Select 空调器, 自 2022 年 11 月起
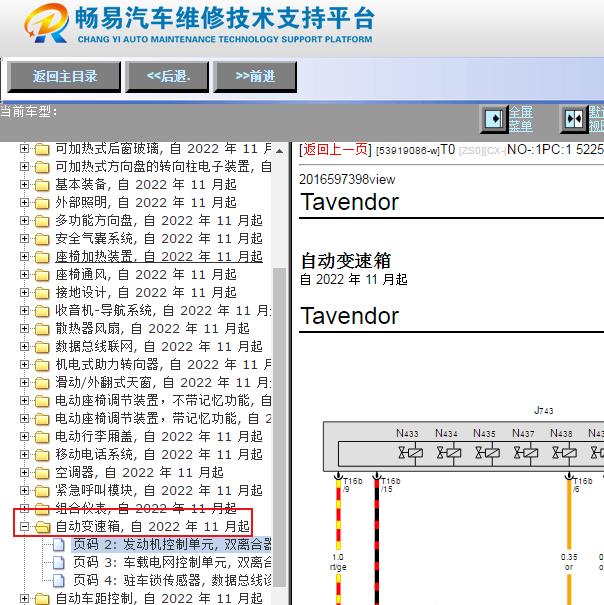The image size is (604, 605). [139, 473]
